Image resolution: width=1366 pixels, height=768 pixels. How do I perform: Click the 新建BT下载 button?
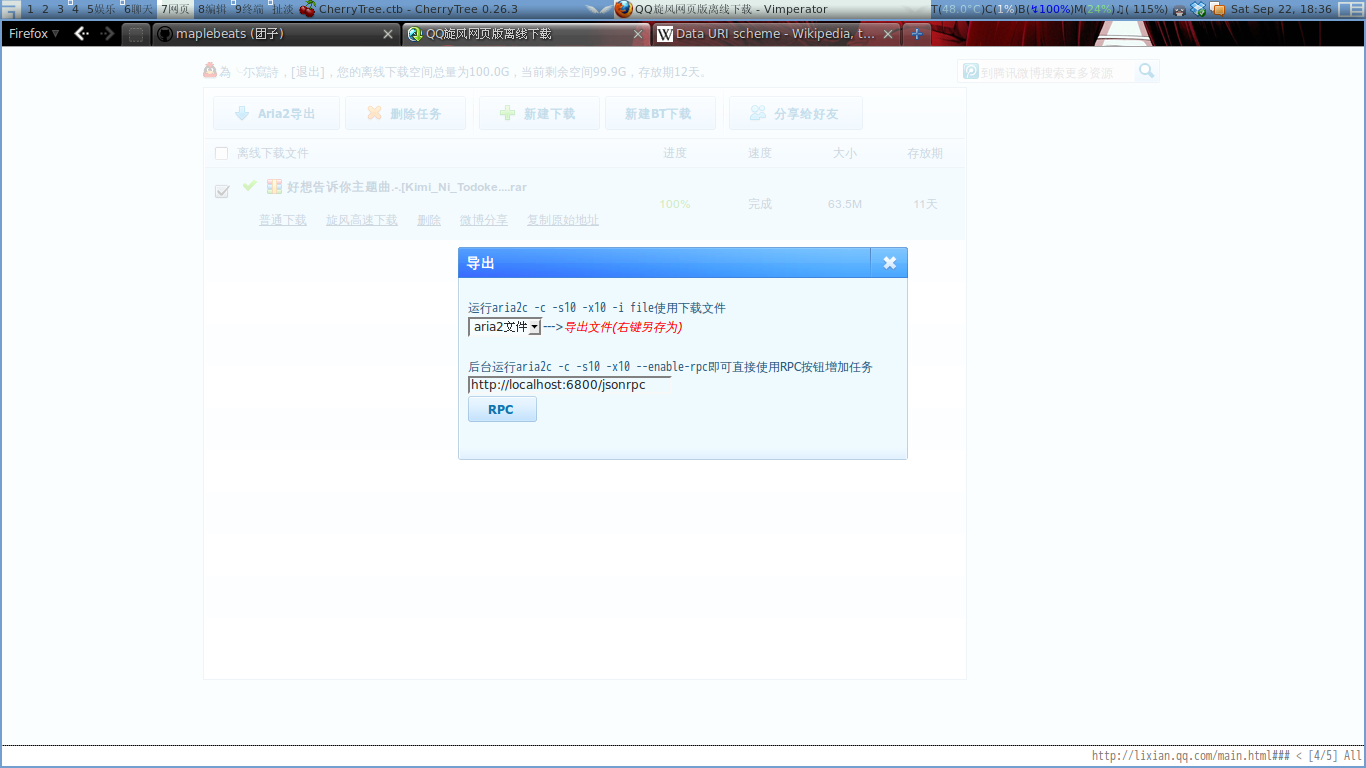click(660, 113)
